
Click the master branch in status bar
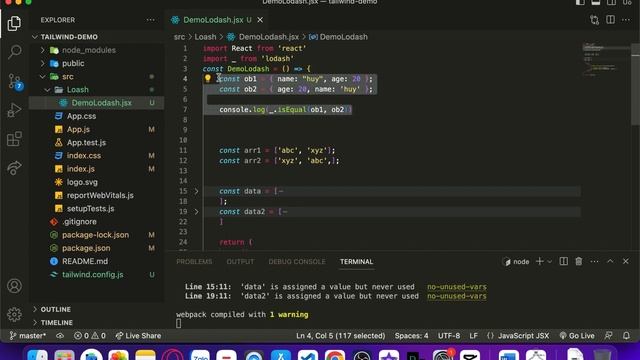28,336
